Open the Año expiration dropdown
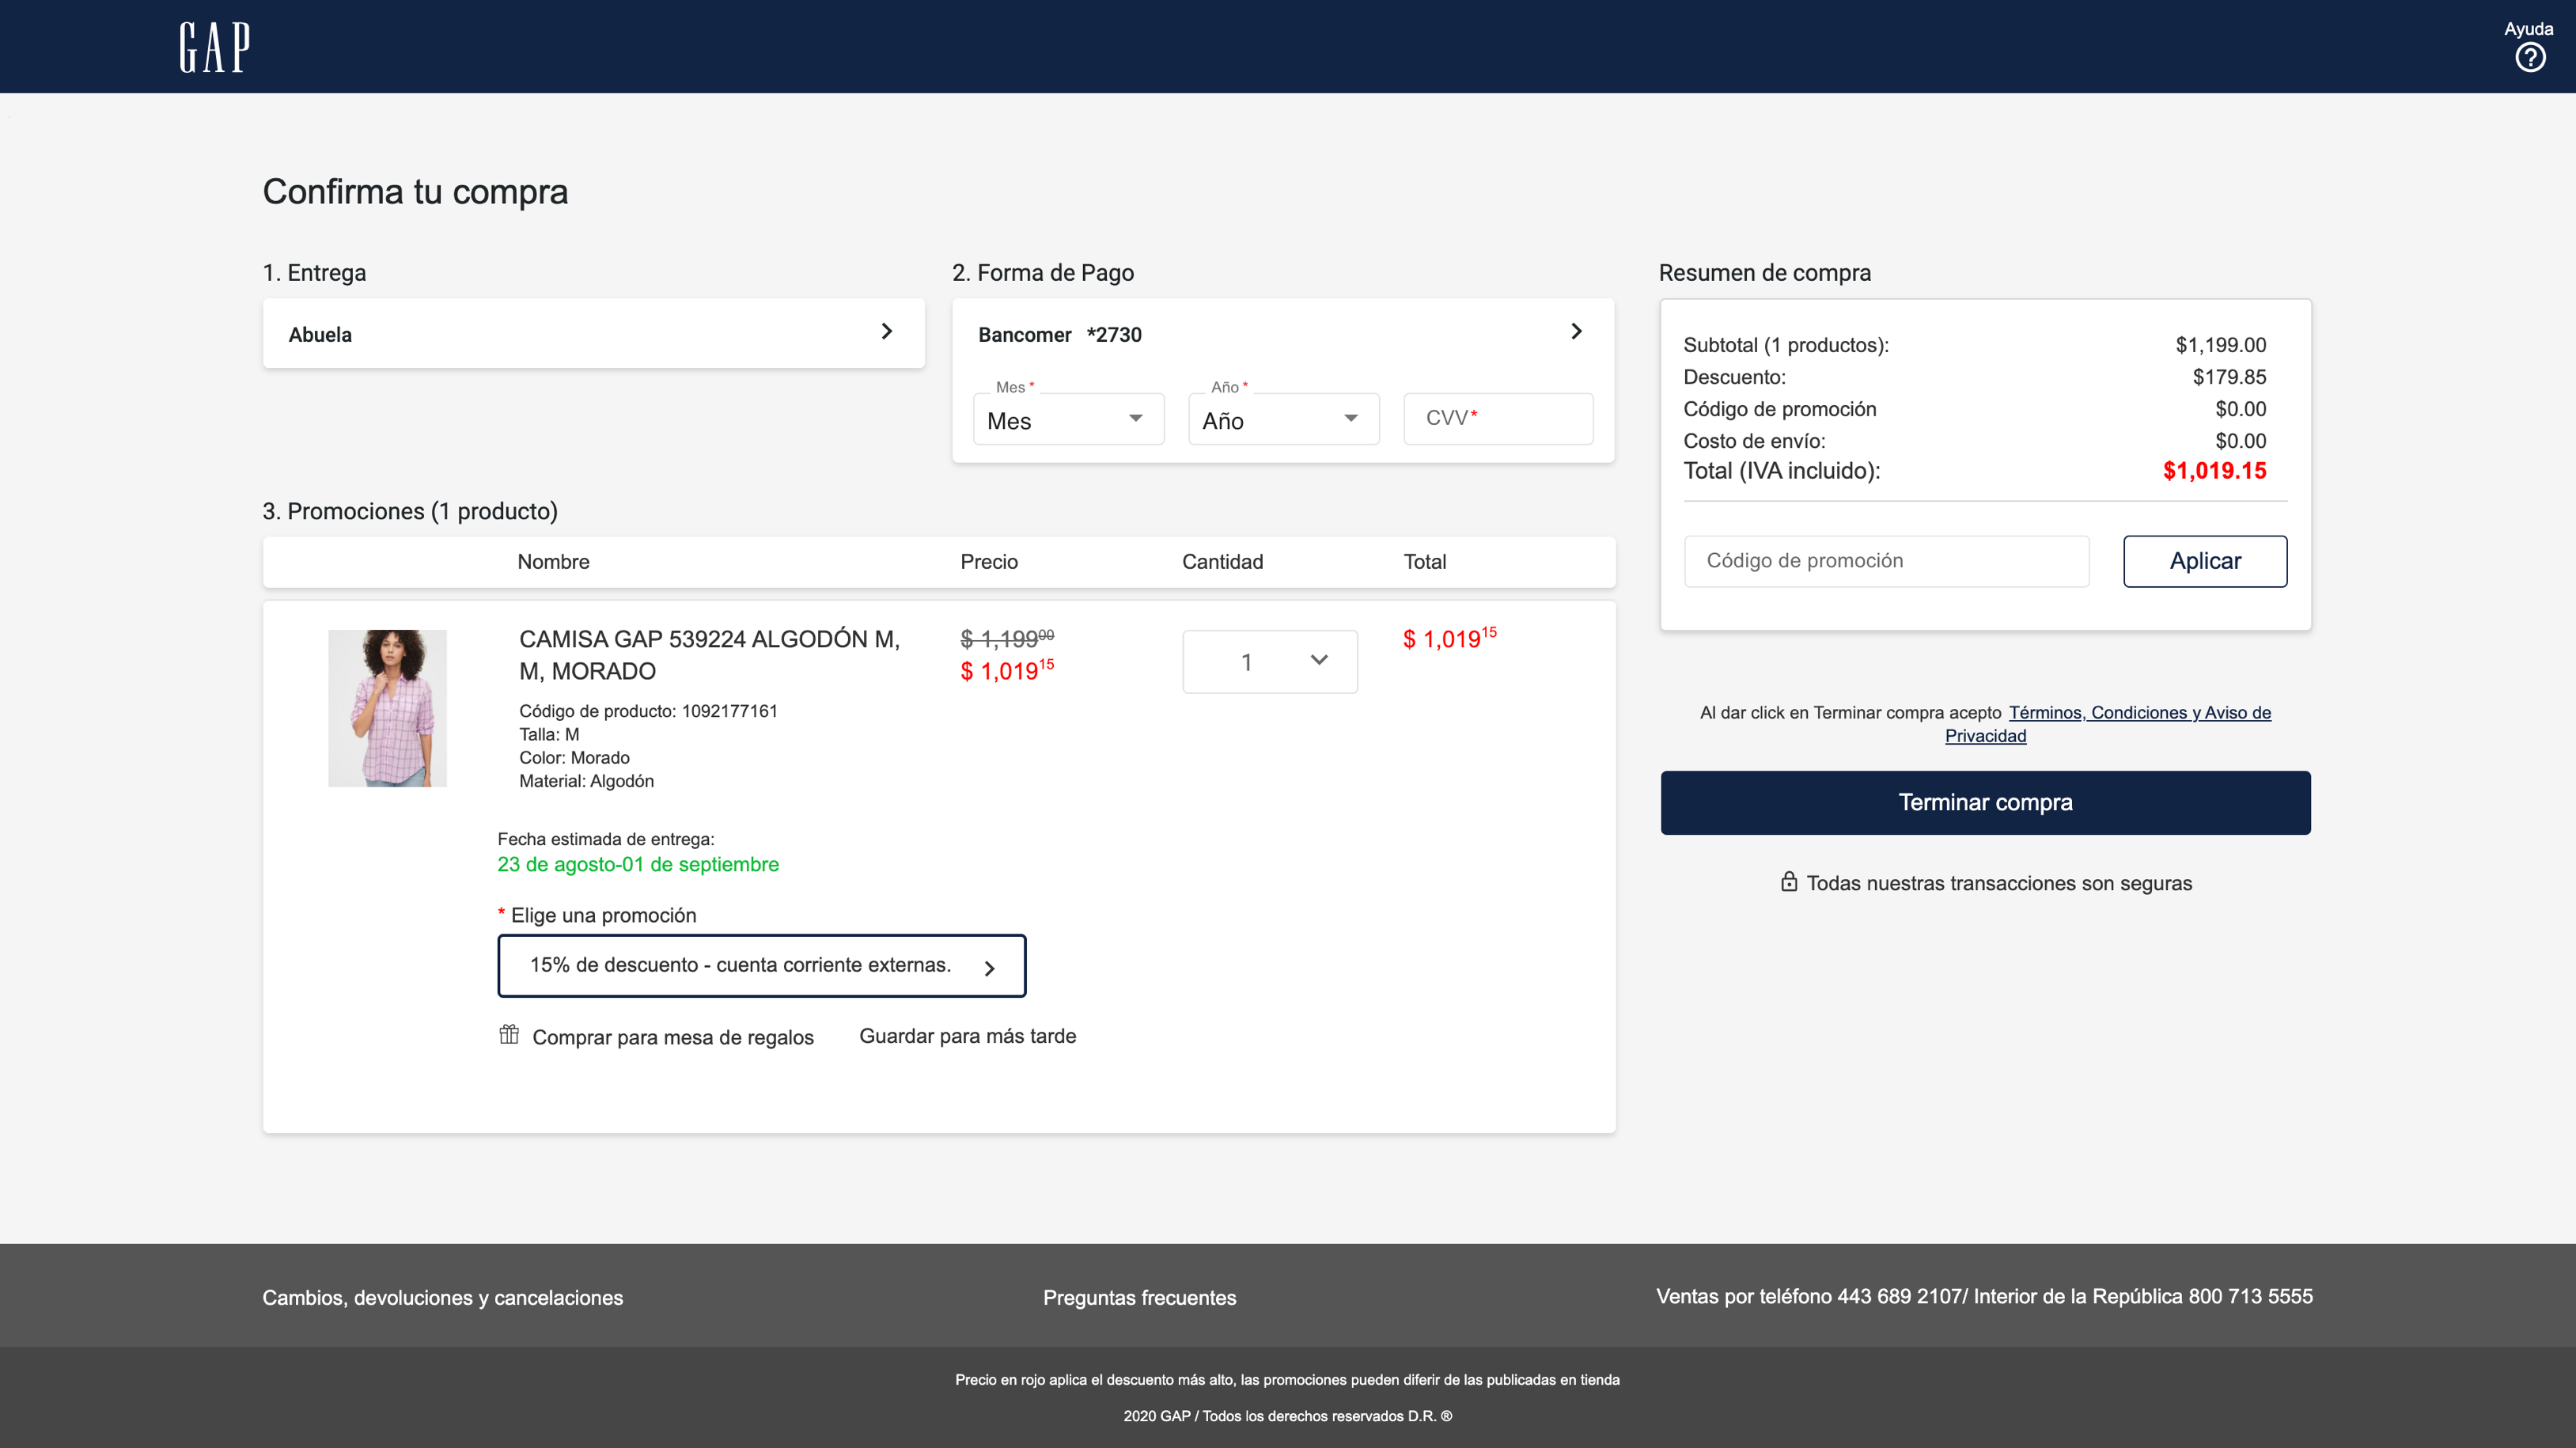2576x1448 pixels. [1283, 419]
